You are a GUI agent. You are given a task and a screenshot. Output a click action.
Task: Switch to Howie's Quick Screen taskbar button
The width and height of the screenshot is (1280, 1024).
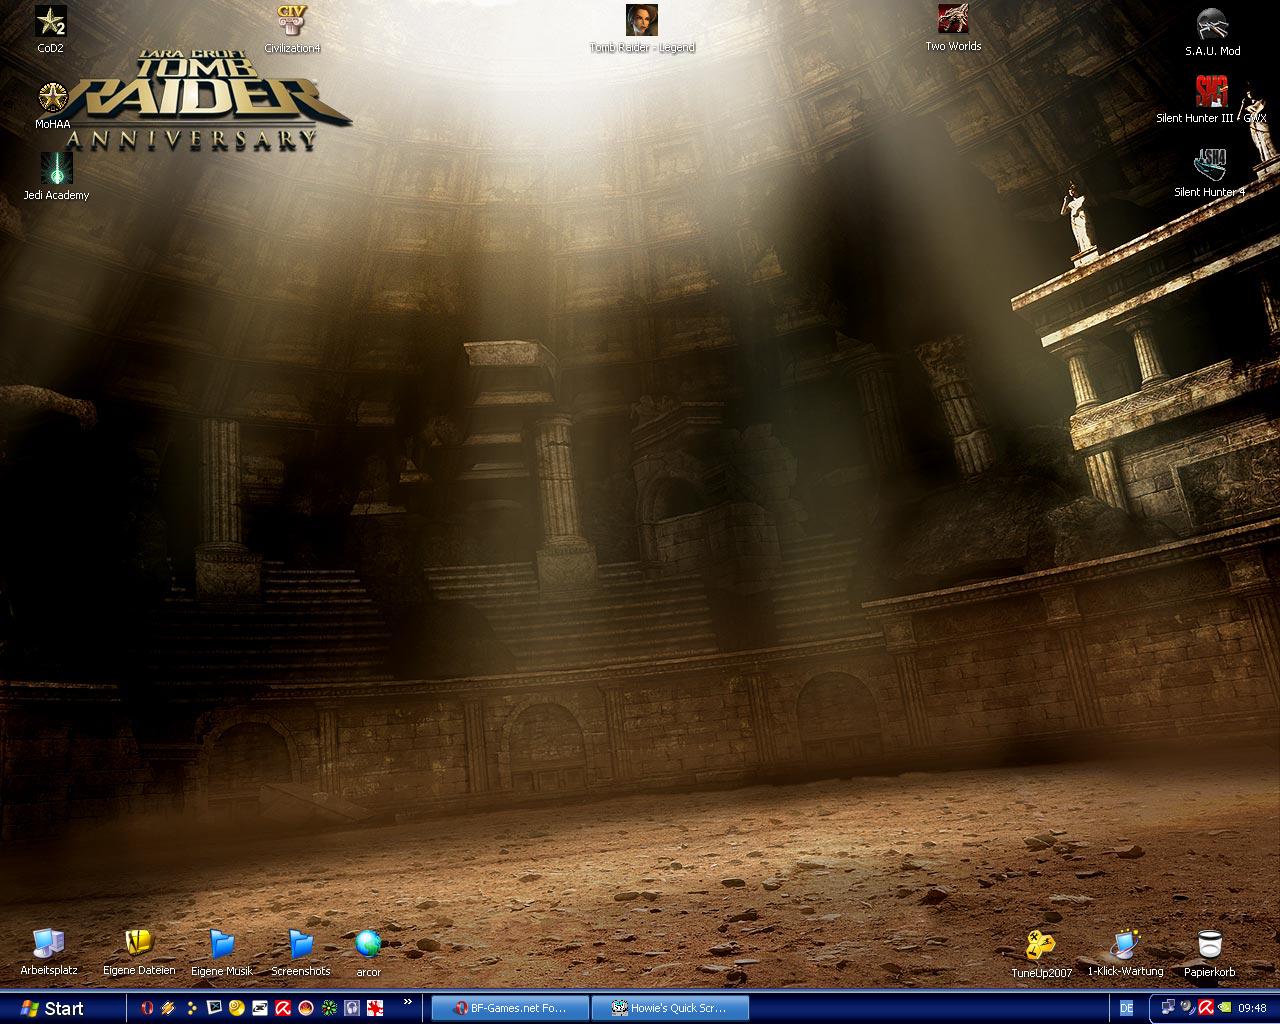[669, 1008]
